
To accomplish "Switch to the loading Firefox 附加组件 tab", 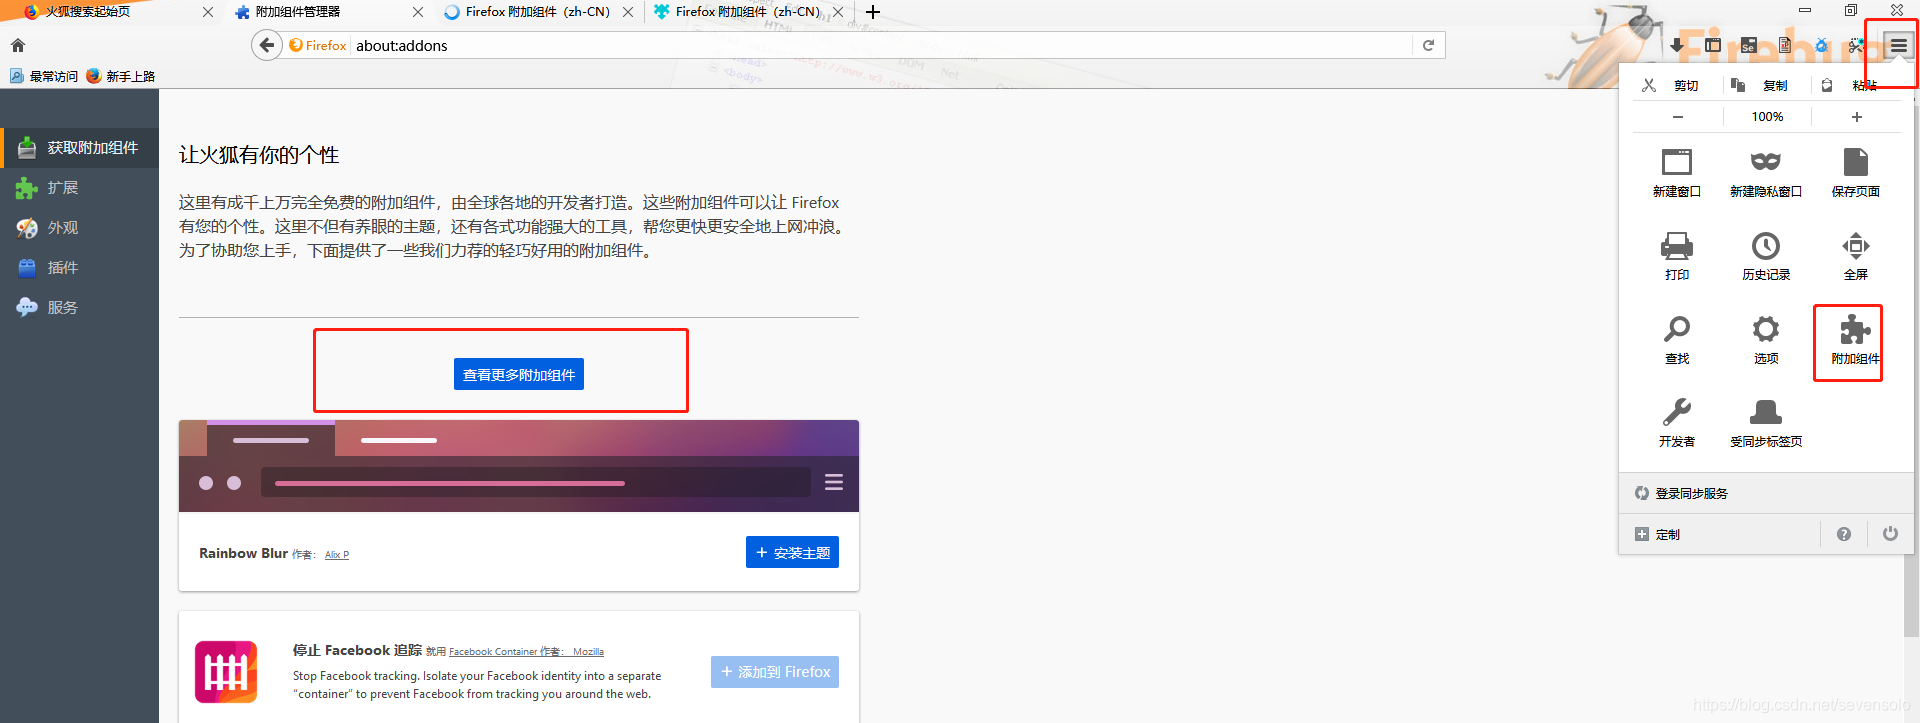I will (x=530, y=12).
